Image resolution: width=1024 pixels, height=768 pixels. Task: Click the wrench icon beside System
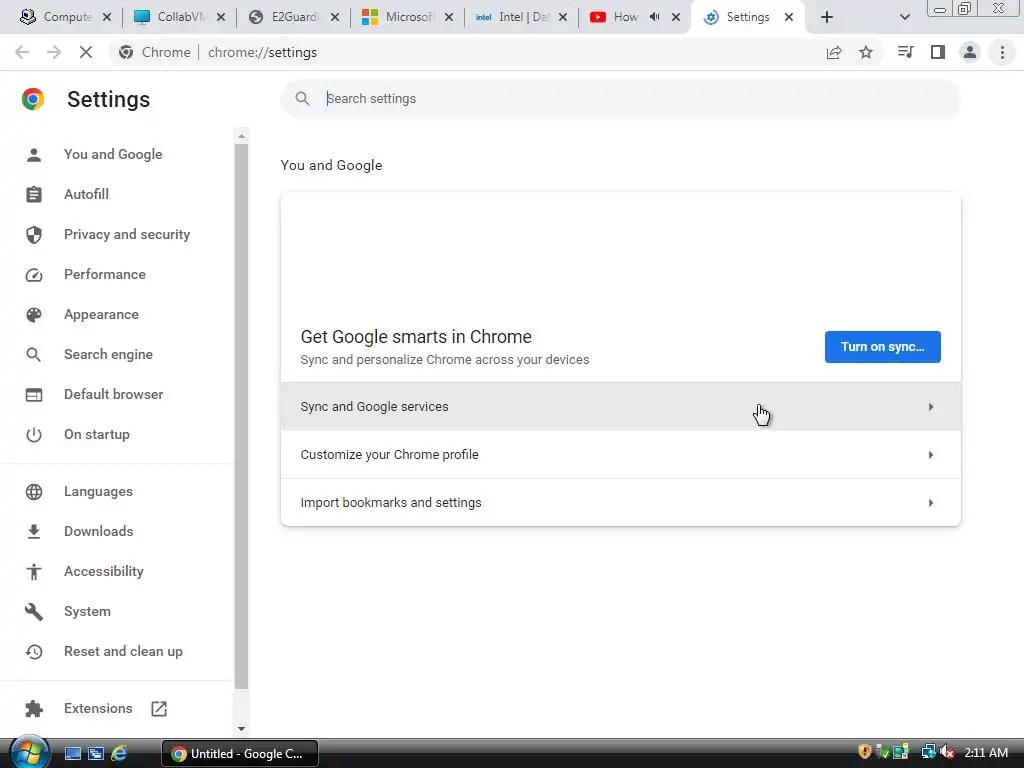[x=34, y=612]
